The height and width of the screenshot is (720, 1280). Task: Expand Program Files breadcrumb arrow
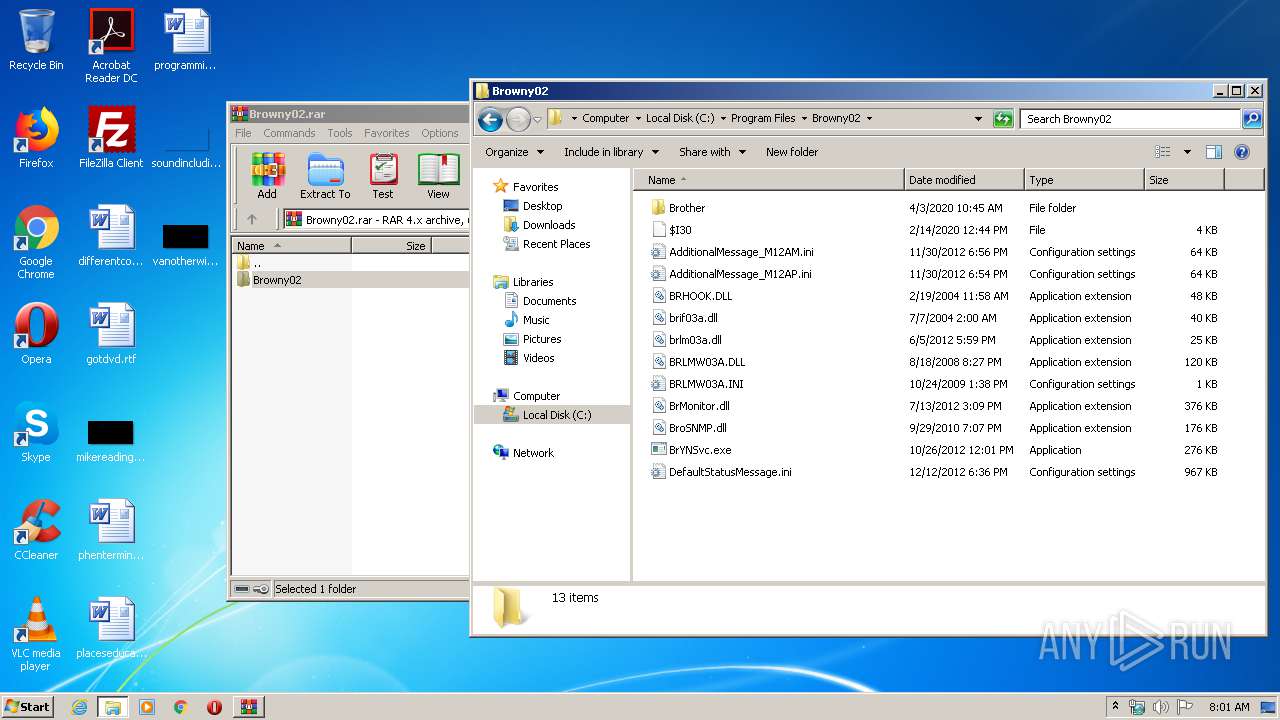click(803, 118)
